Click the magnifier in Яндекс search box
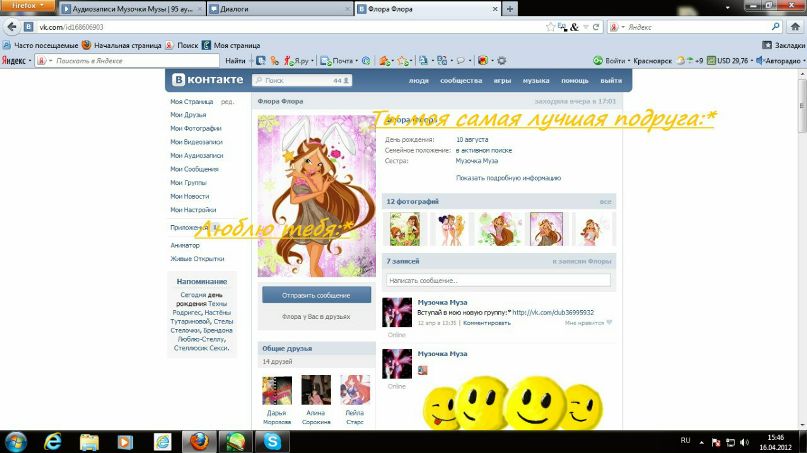The image size is (807, 453). (776, 27)
